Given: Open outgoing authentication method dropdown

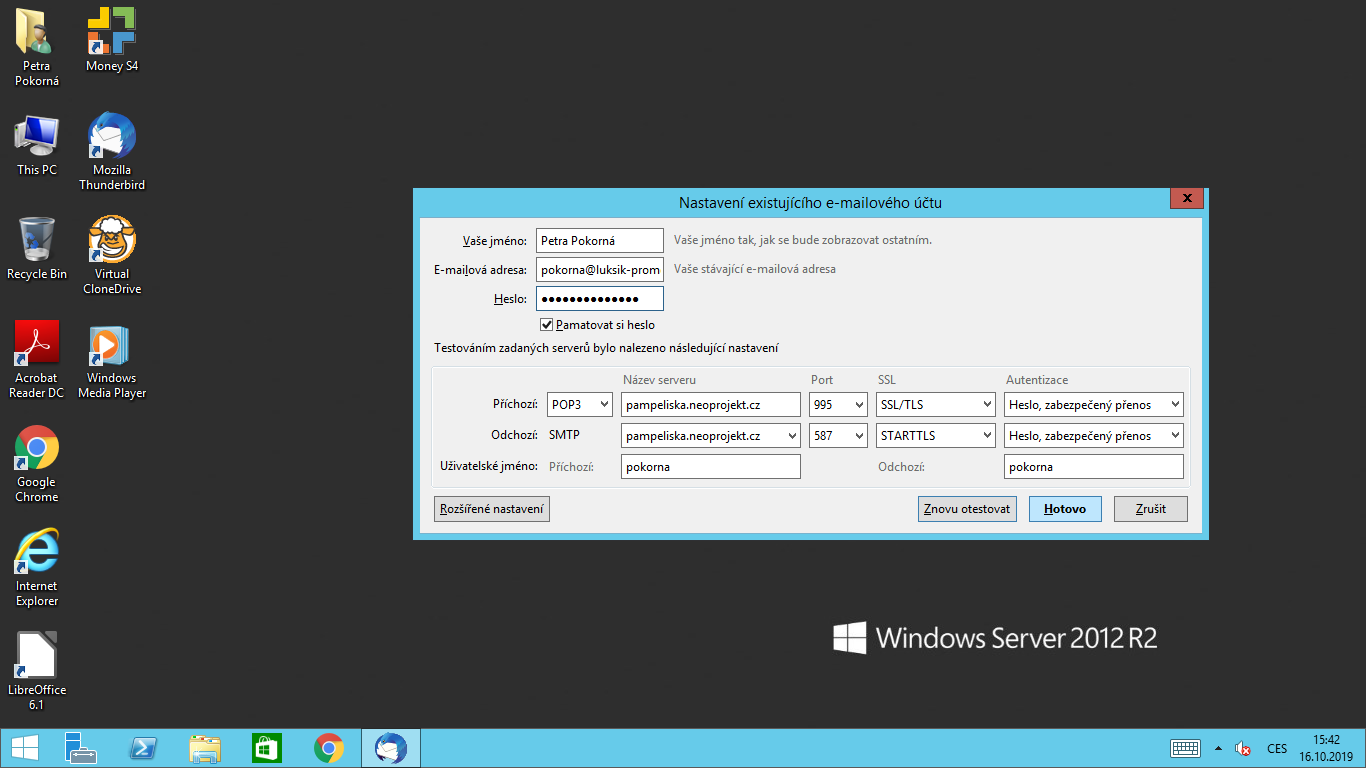Looking at the screenshot, I should (1094, 436).
